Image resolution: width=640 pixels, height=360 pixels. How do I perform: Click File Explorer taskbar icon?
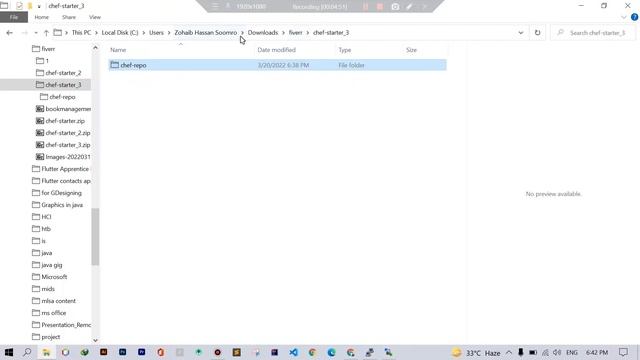(x=46, y=352)
